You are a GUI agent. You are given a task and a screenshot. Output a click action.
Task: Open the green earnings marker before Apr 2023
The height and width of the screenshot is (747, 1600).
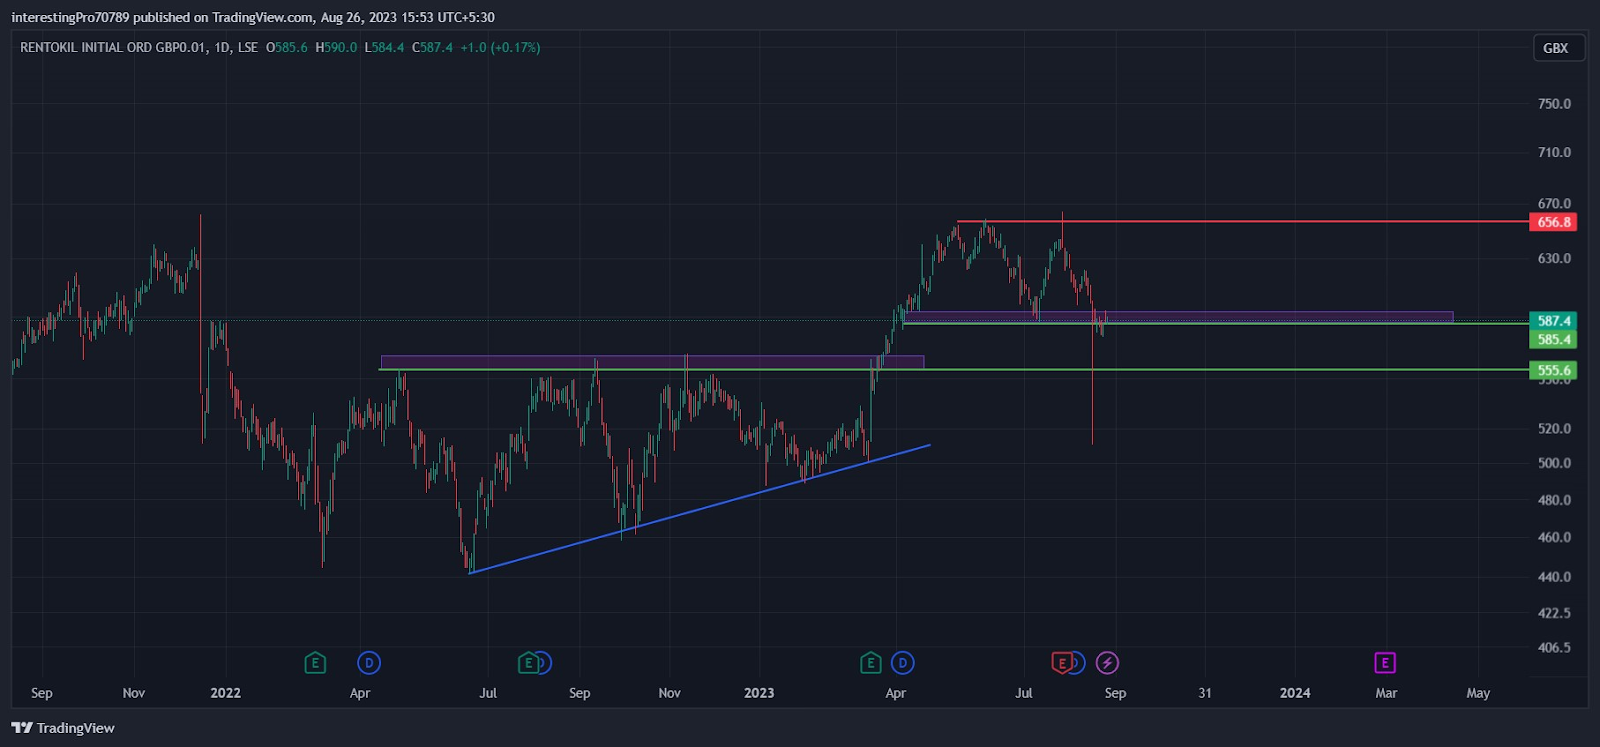click(870, 663)
